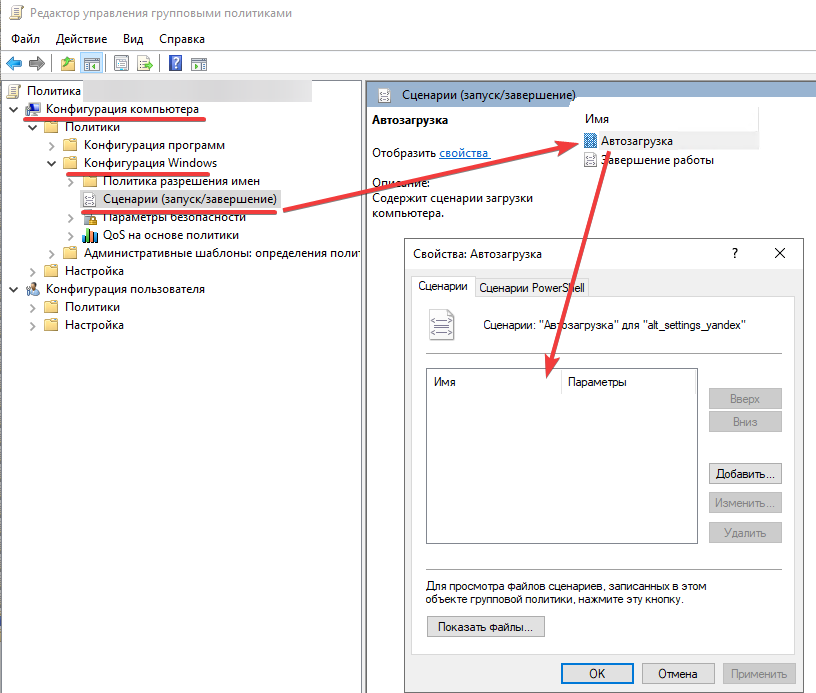
Task: Open the Файл menu
Action: [26, 39]
